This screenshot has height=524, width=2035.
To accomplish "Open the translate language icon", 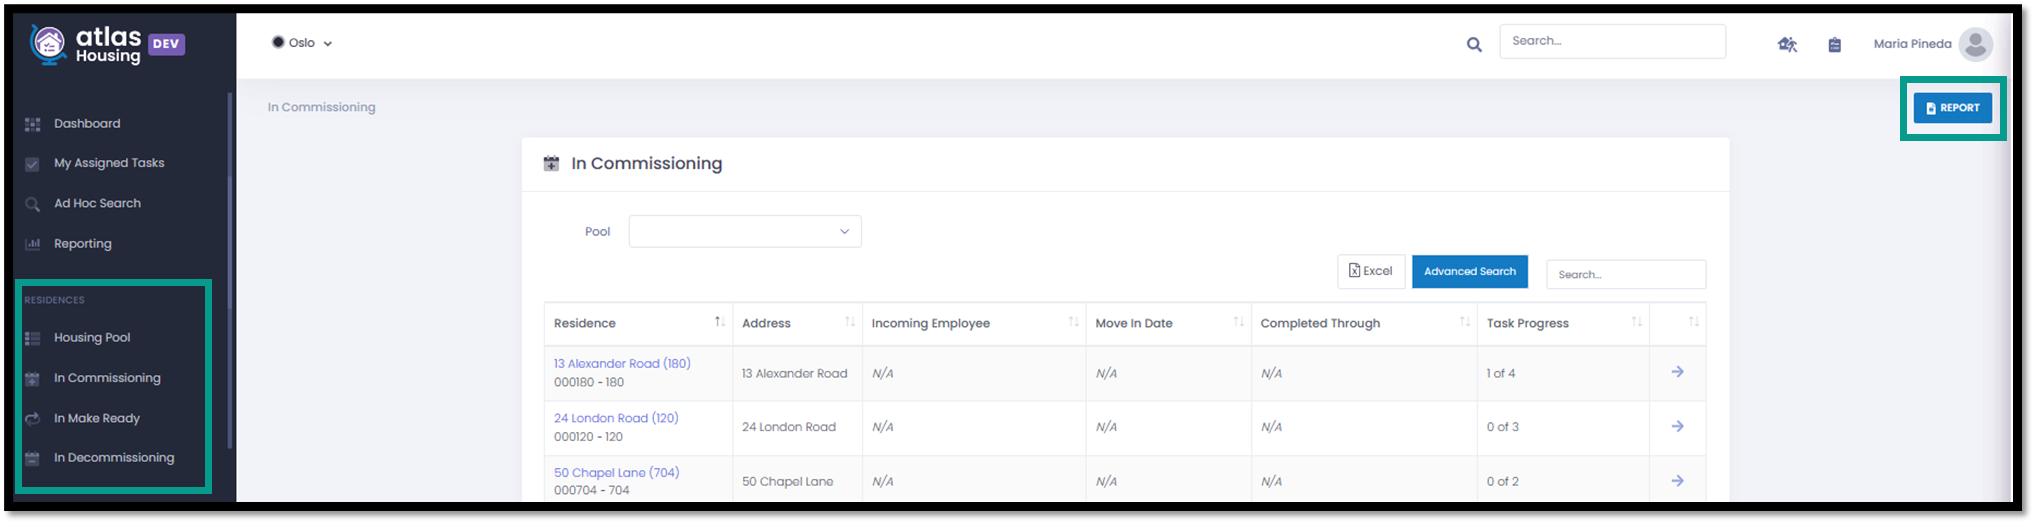I will (1787, 44).
